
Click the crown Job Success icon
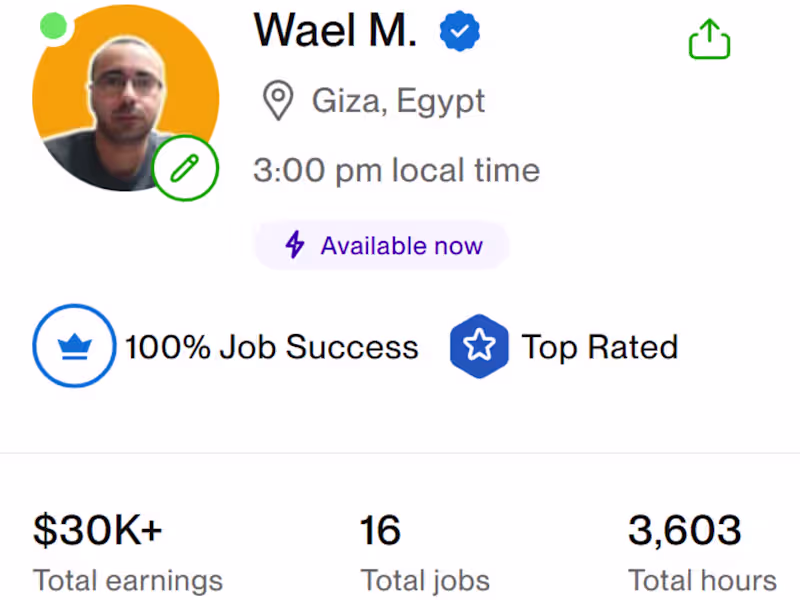(74, 346)
